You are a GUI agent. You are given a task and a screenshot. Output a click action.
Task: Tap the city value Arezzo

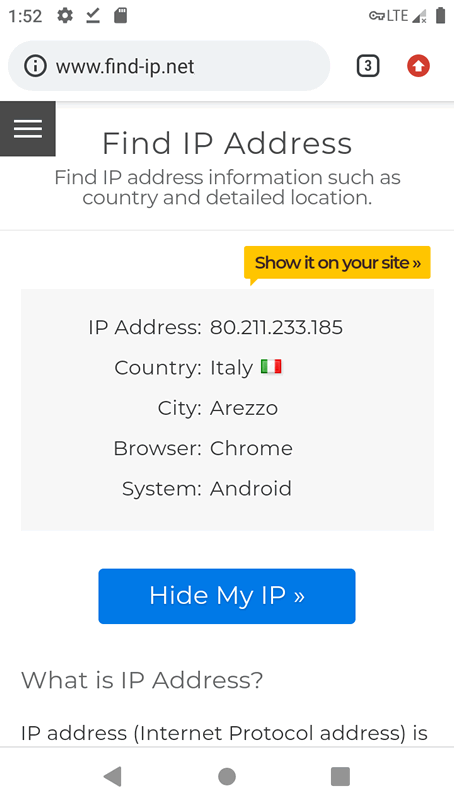pos(244,408)
